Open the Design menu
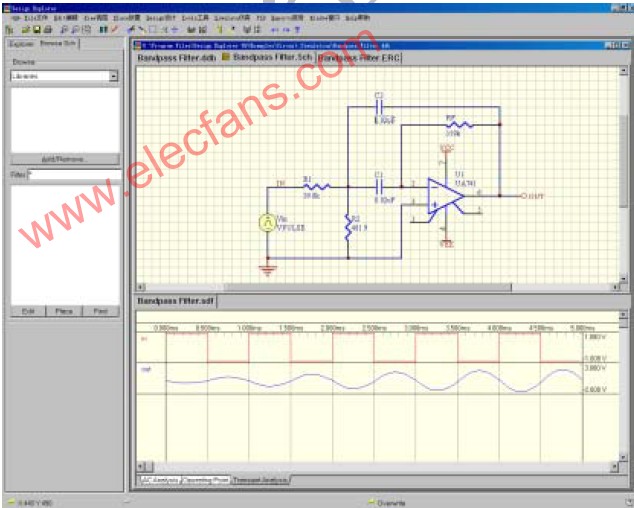Viewport: 634px width, 508px height. (x=160, y=18)
